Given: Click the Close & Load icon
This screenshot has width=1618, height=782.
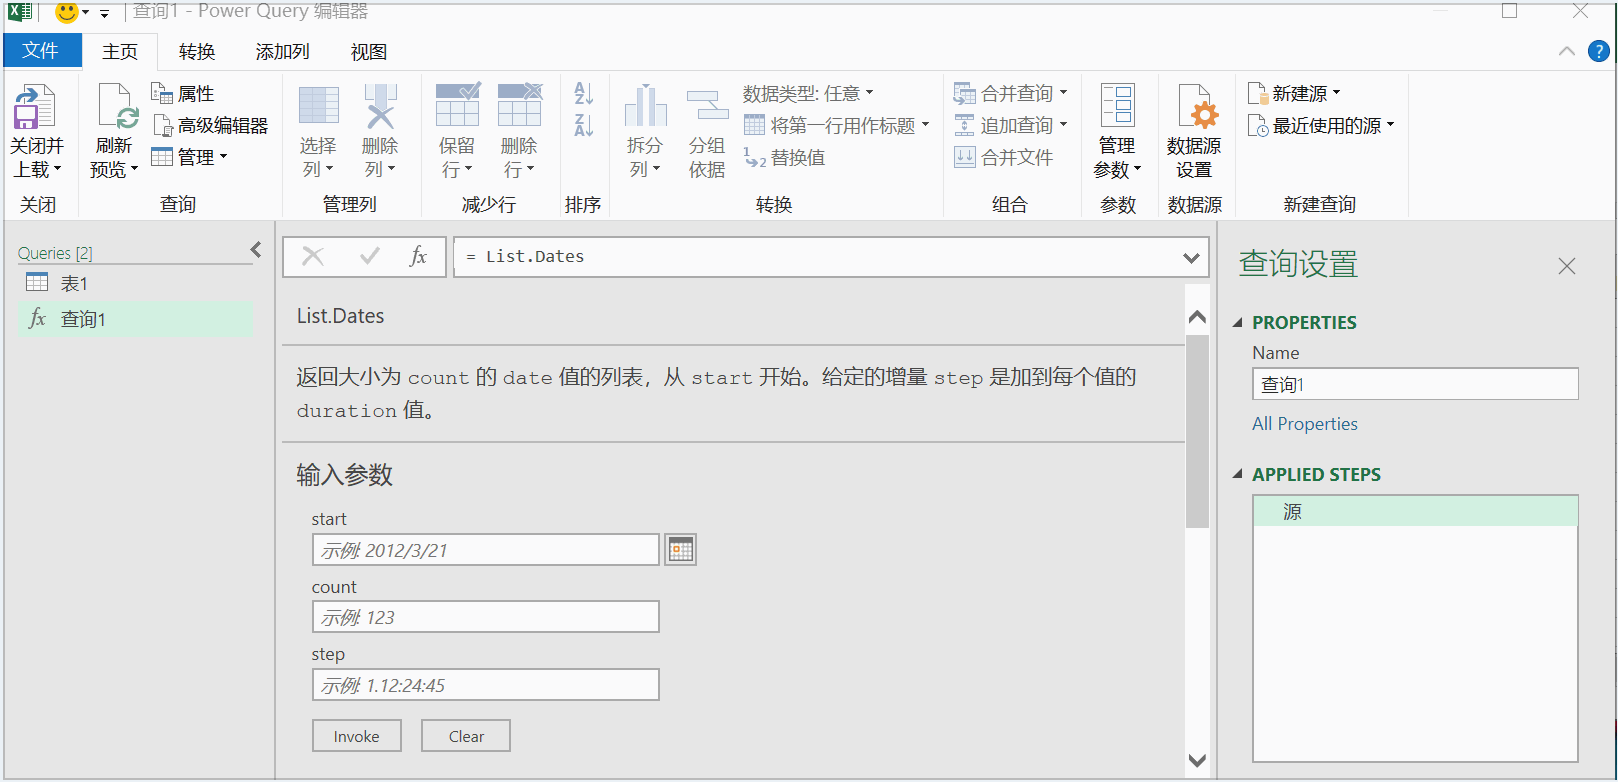Looking at the screenshot, I should (34, 107).
